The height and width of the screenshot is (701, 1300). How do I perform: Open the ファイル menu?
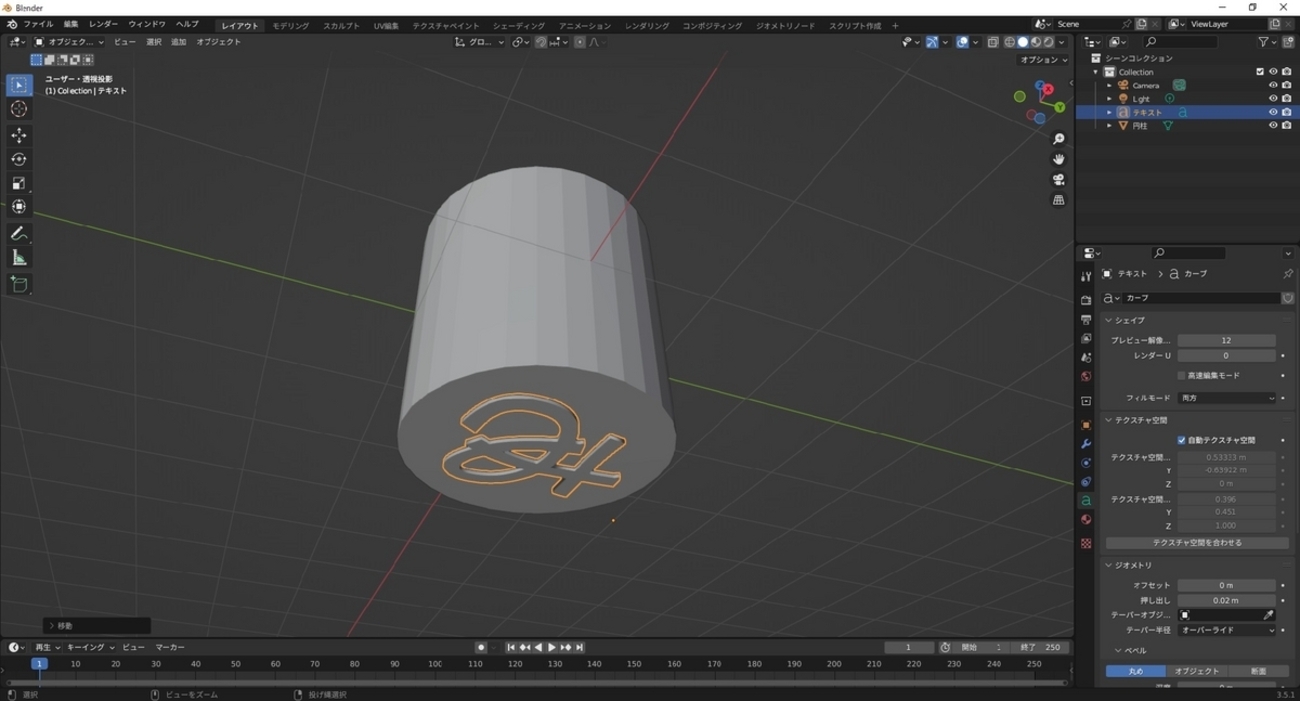[38, 24]
